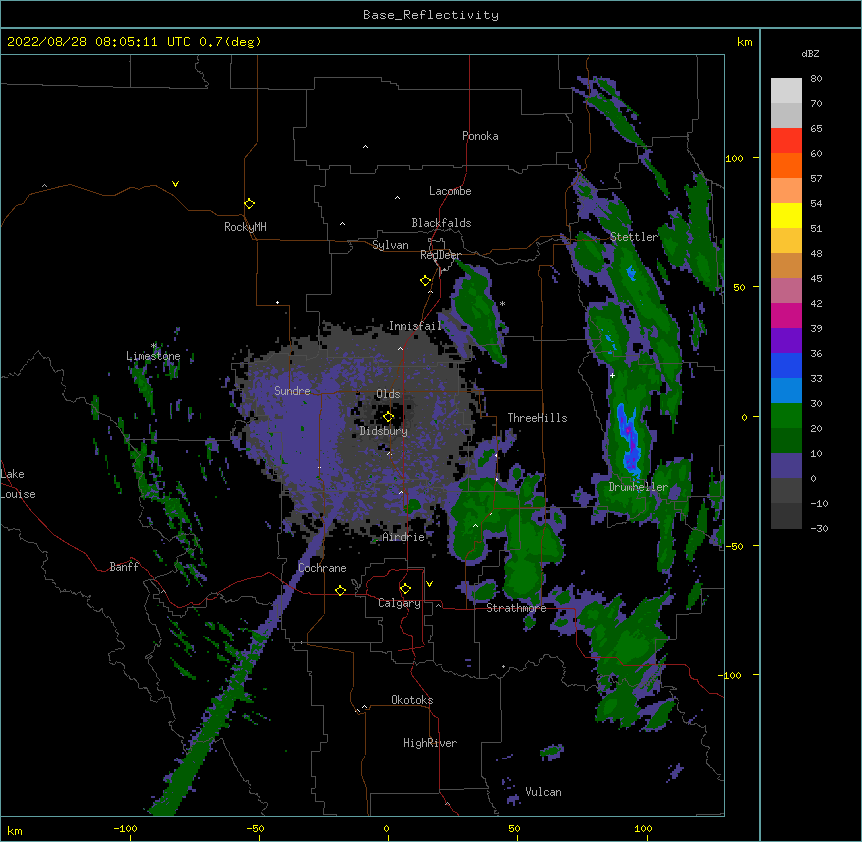
Task: Click the white 80 dBZ legend color
Action: tap(786, 91)
